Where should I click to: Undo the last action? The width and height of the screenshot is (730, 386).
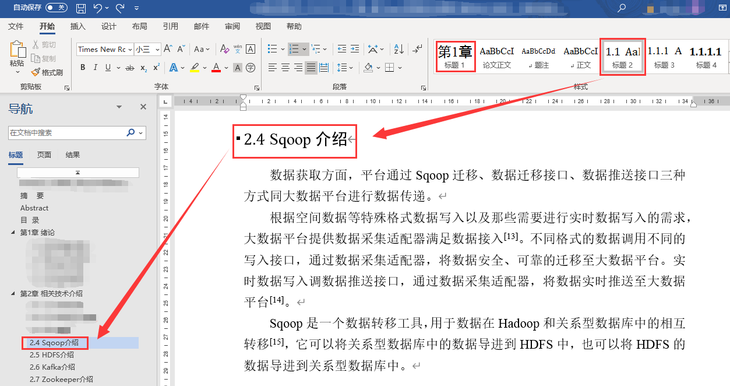(x=97, y=8)
